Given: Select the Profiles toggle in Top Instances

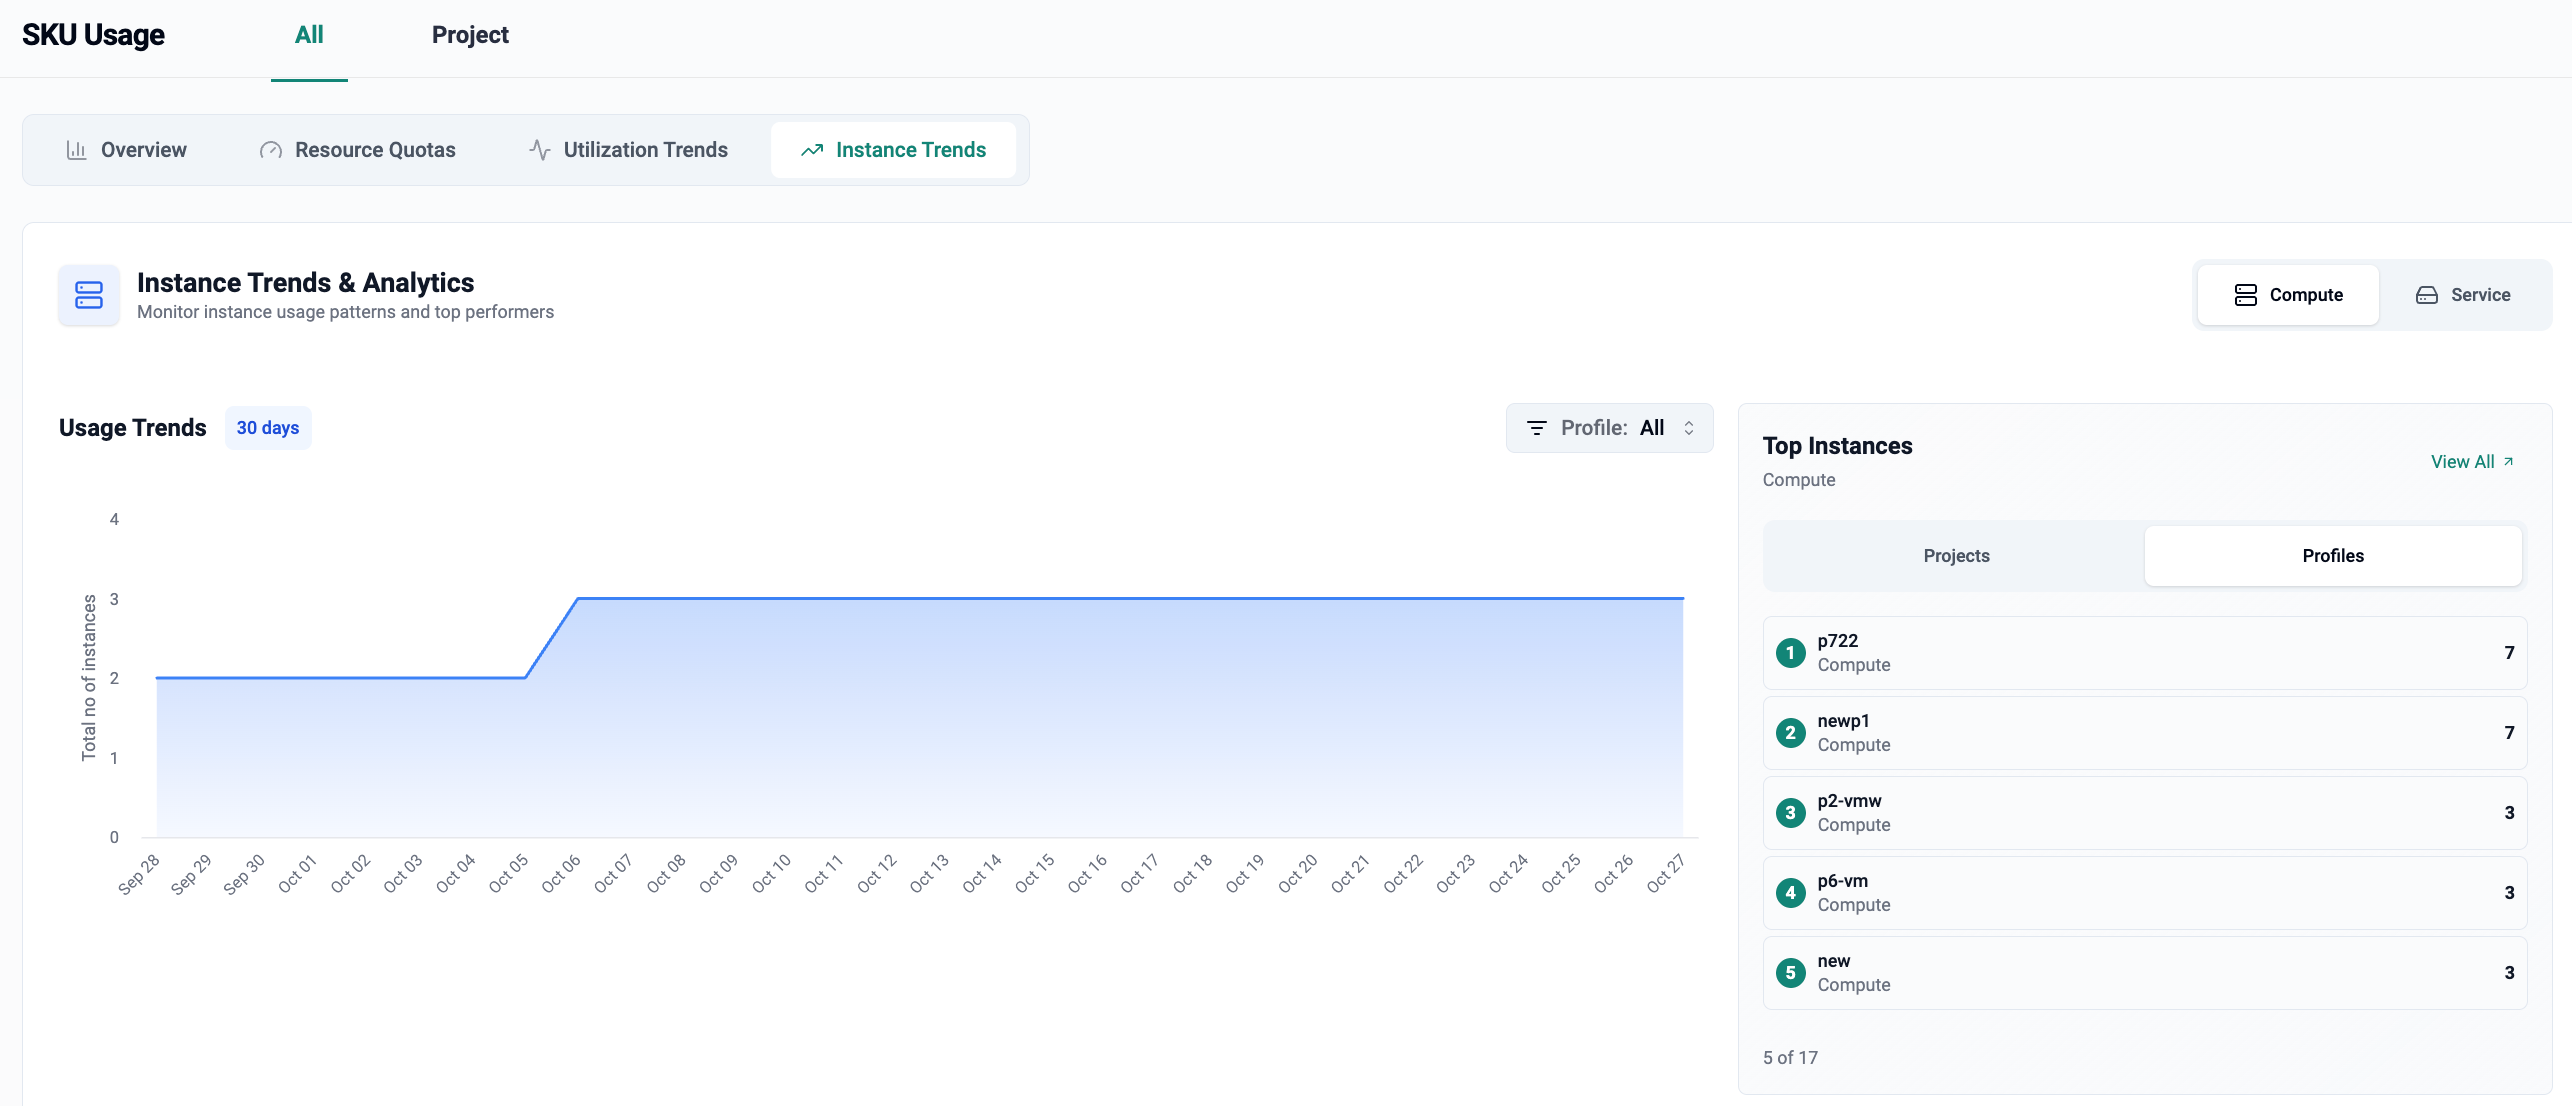Looking at the screenshot, I should (2332, 556).
